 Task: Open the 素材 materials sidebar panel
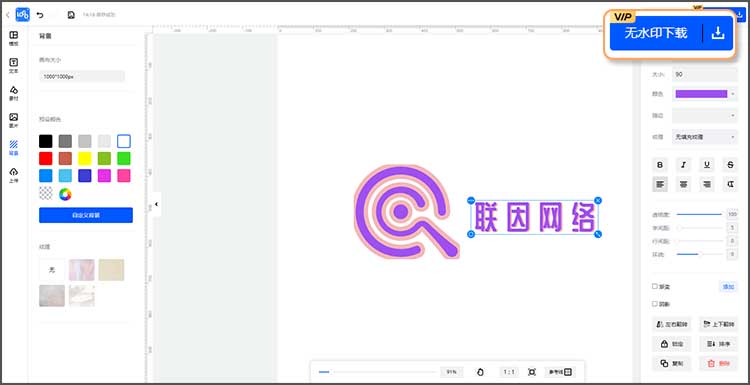[14, 93]
